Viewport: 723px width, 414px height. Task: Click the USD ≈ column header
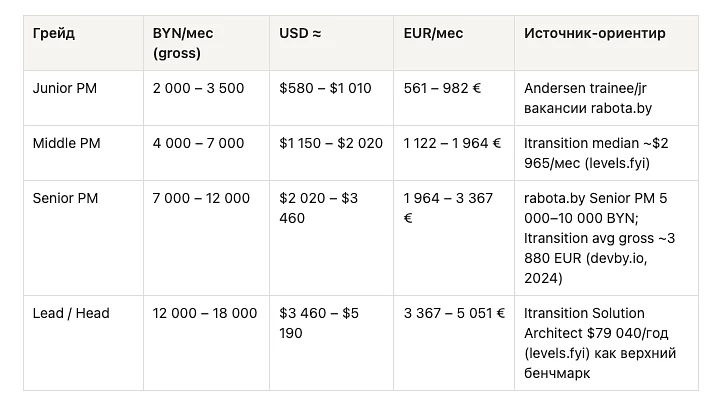[301, 34]
